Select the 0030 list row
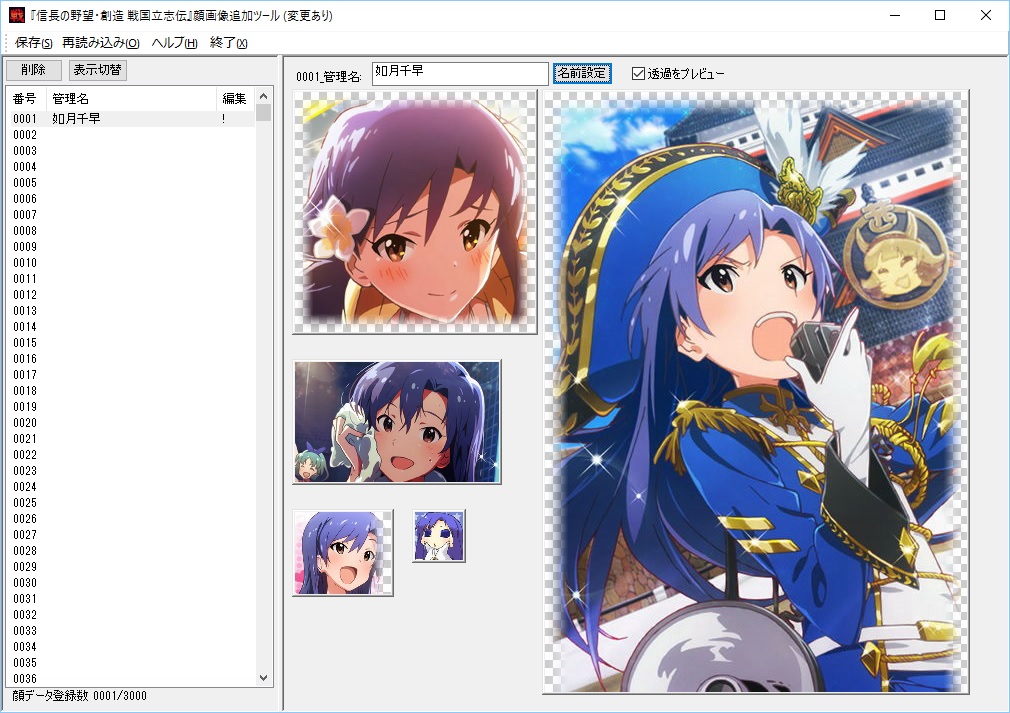 coord(131,583)
